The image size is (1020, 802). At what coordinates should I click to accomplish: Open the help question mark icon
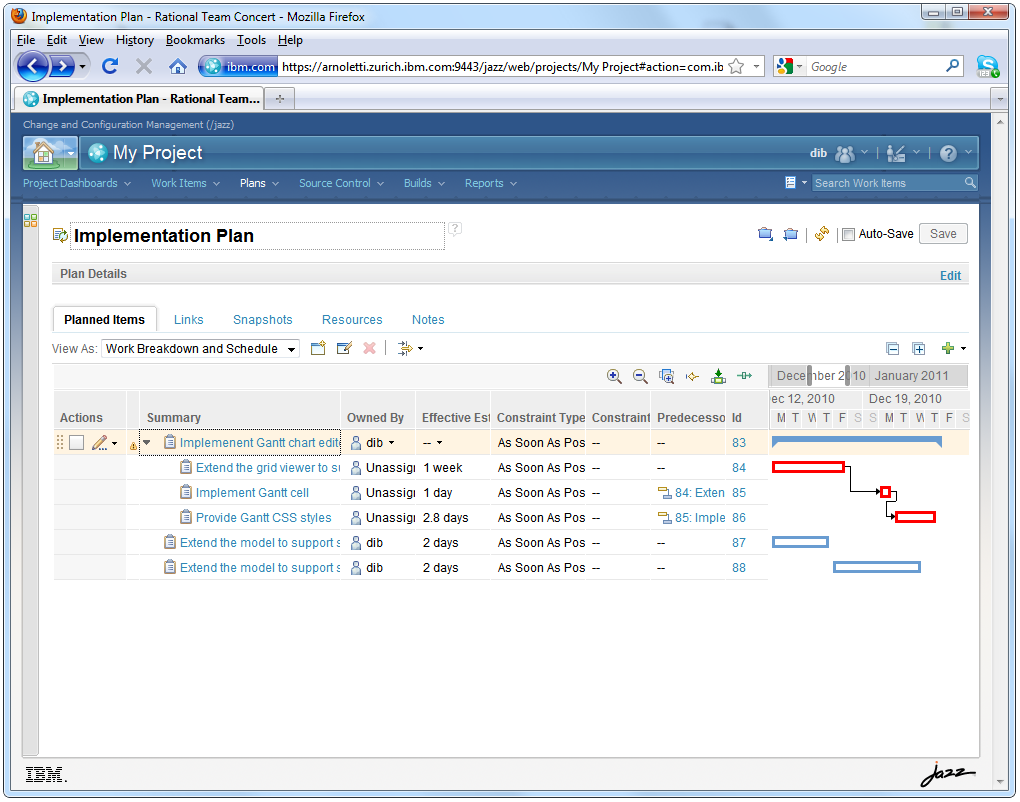coord(948,154)
